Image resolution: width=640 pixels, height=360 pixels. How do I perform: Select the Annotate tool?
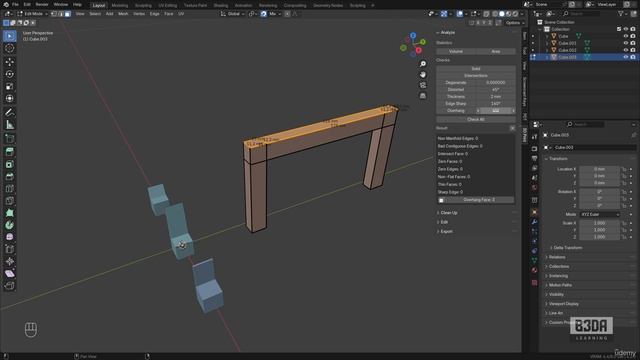[9, 112]
